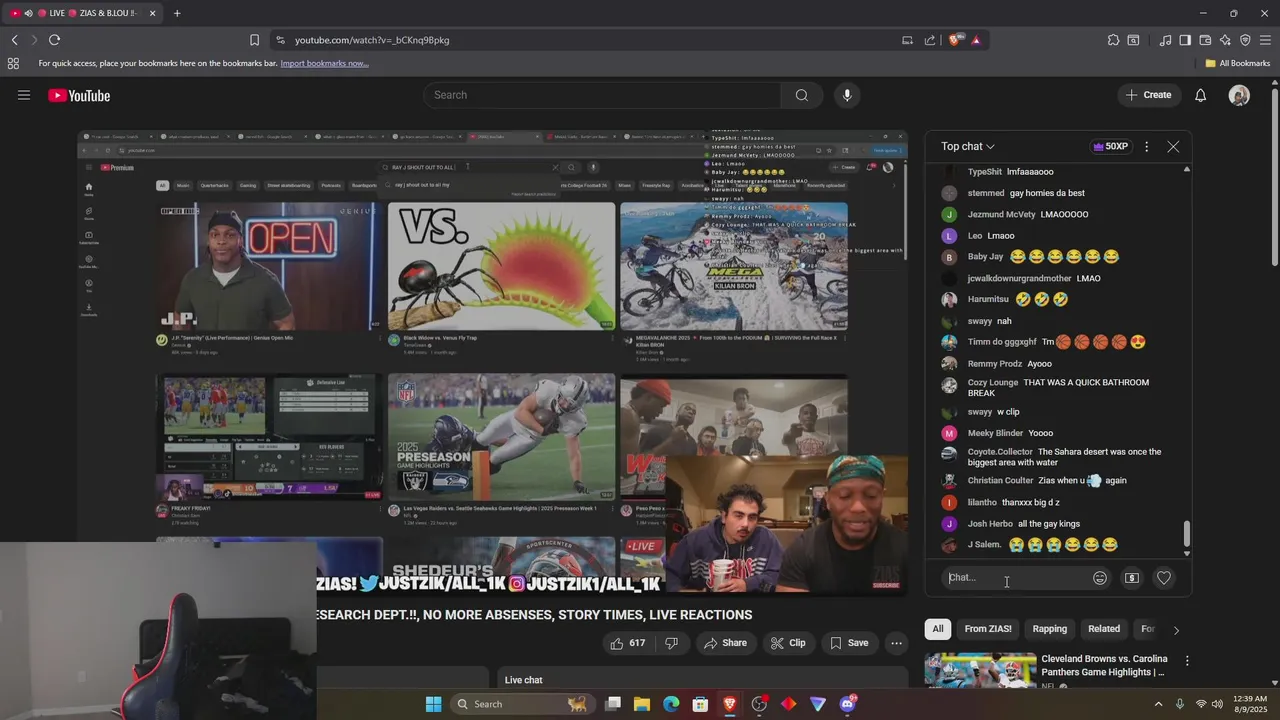Click the YouTube search magnifier button

coord(801,95)
